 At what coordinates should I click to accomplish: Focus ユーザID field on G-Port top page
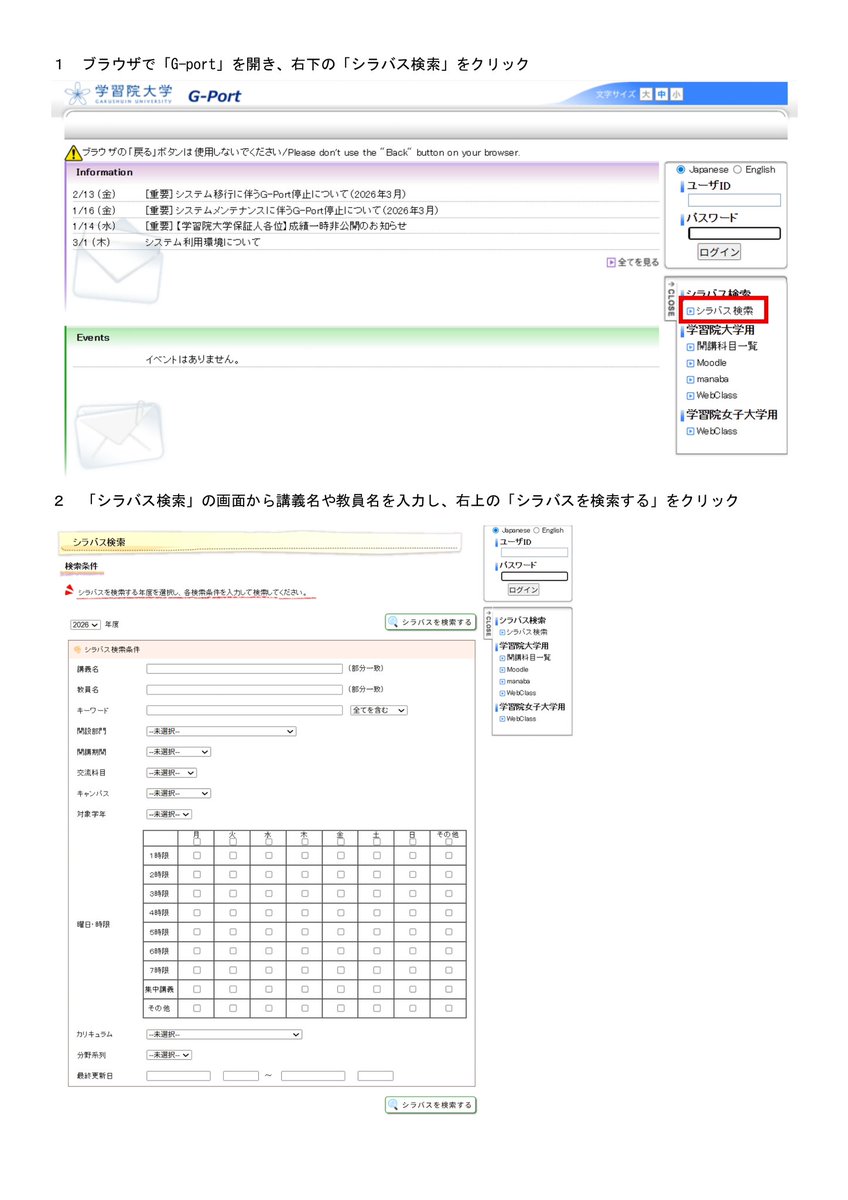[734, 201]
